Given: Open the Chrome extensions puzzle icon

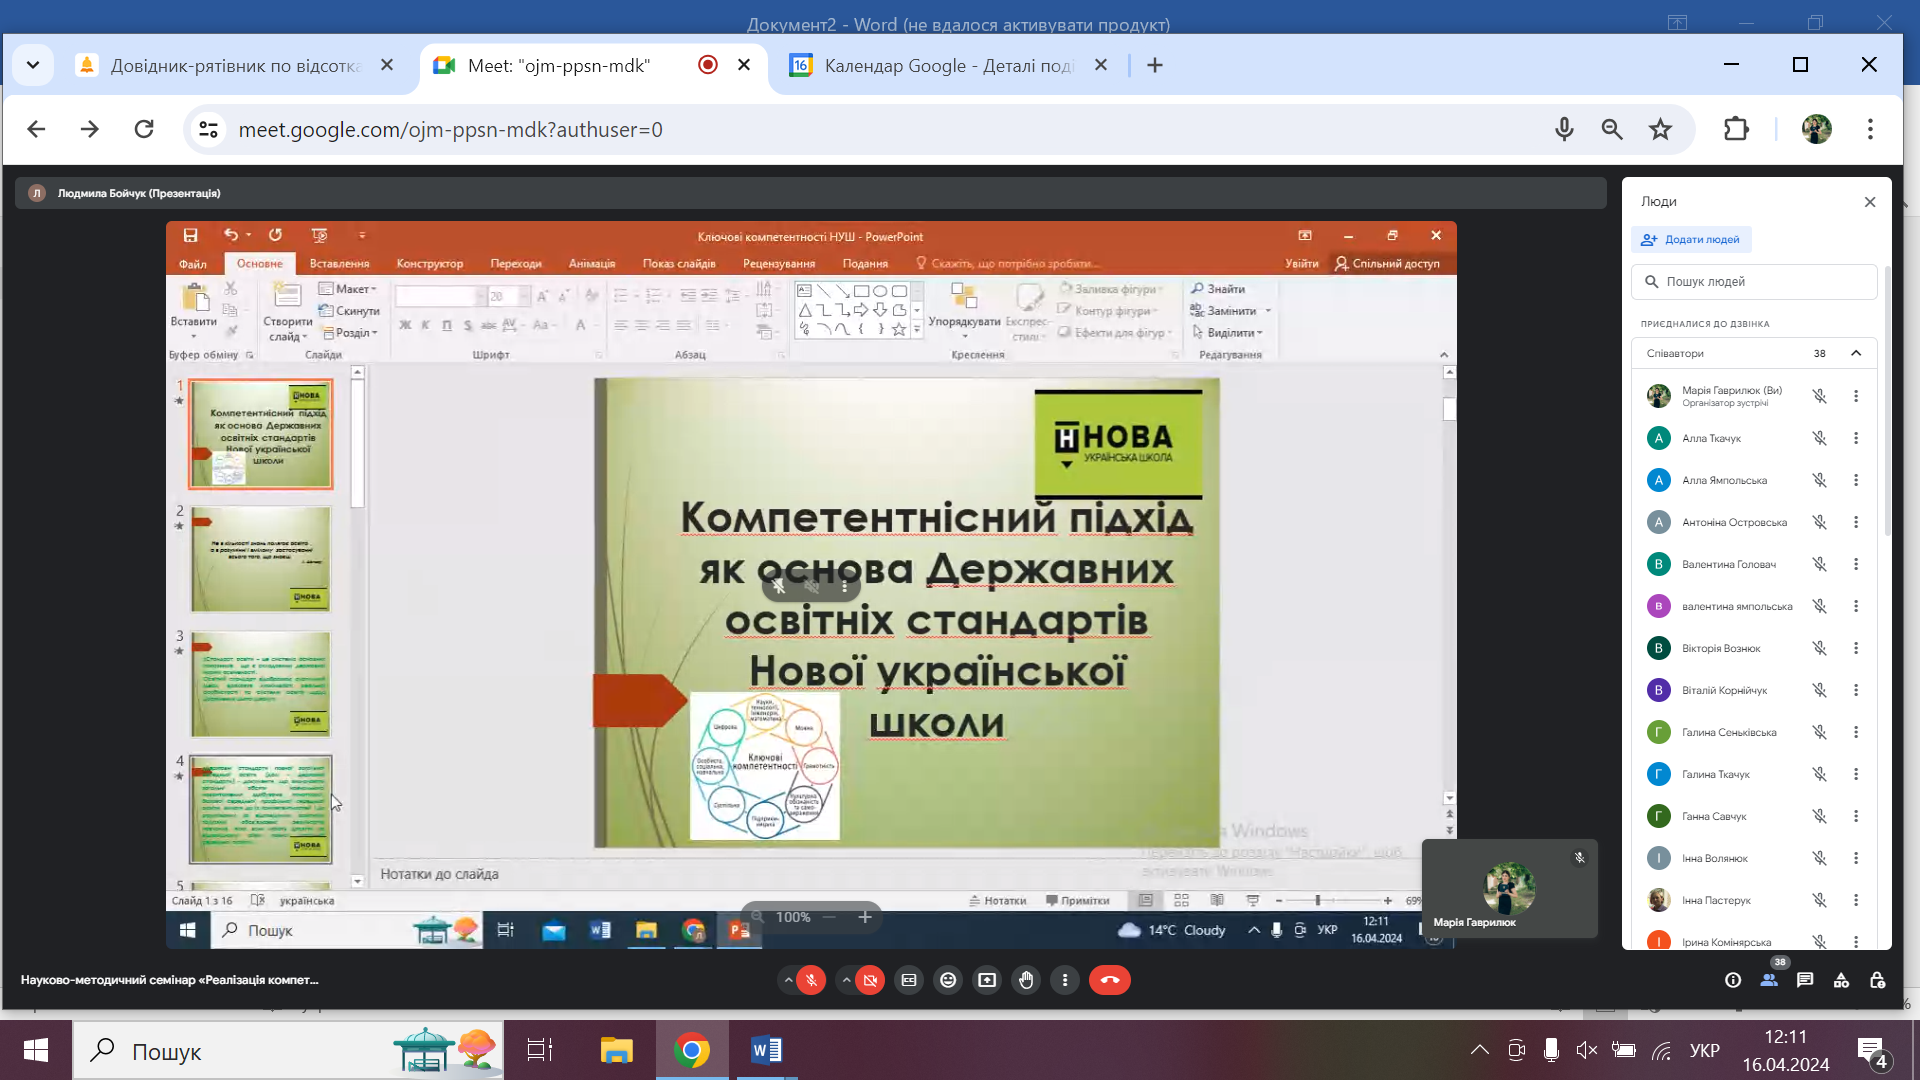Looking at the screenshot, I should tap(1736, 129).
